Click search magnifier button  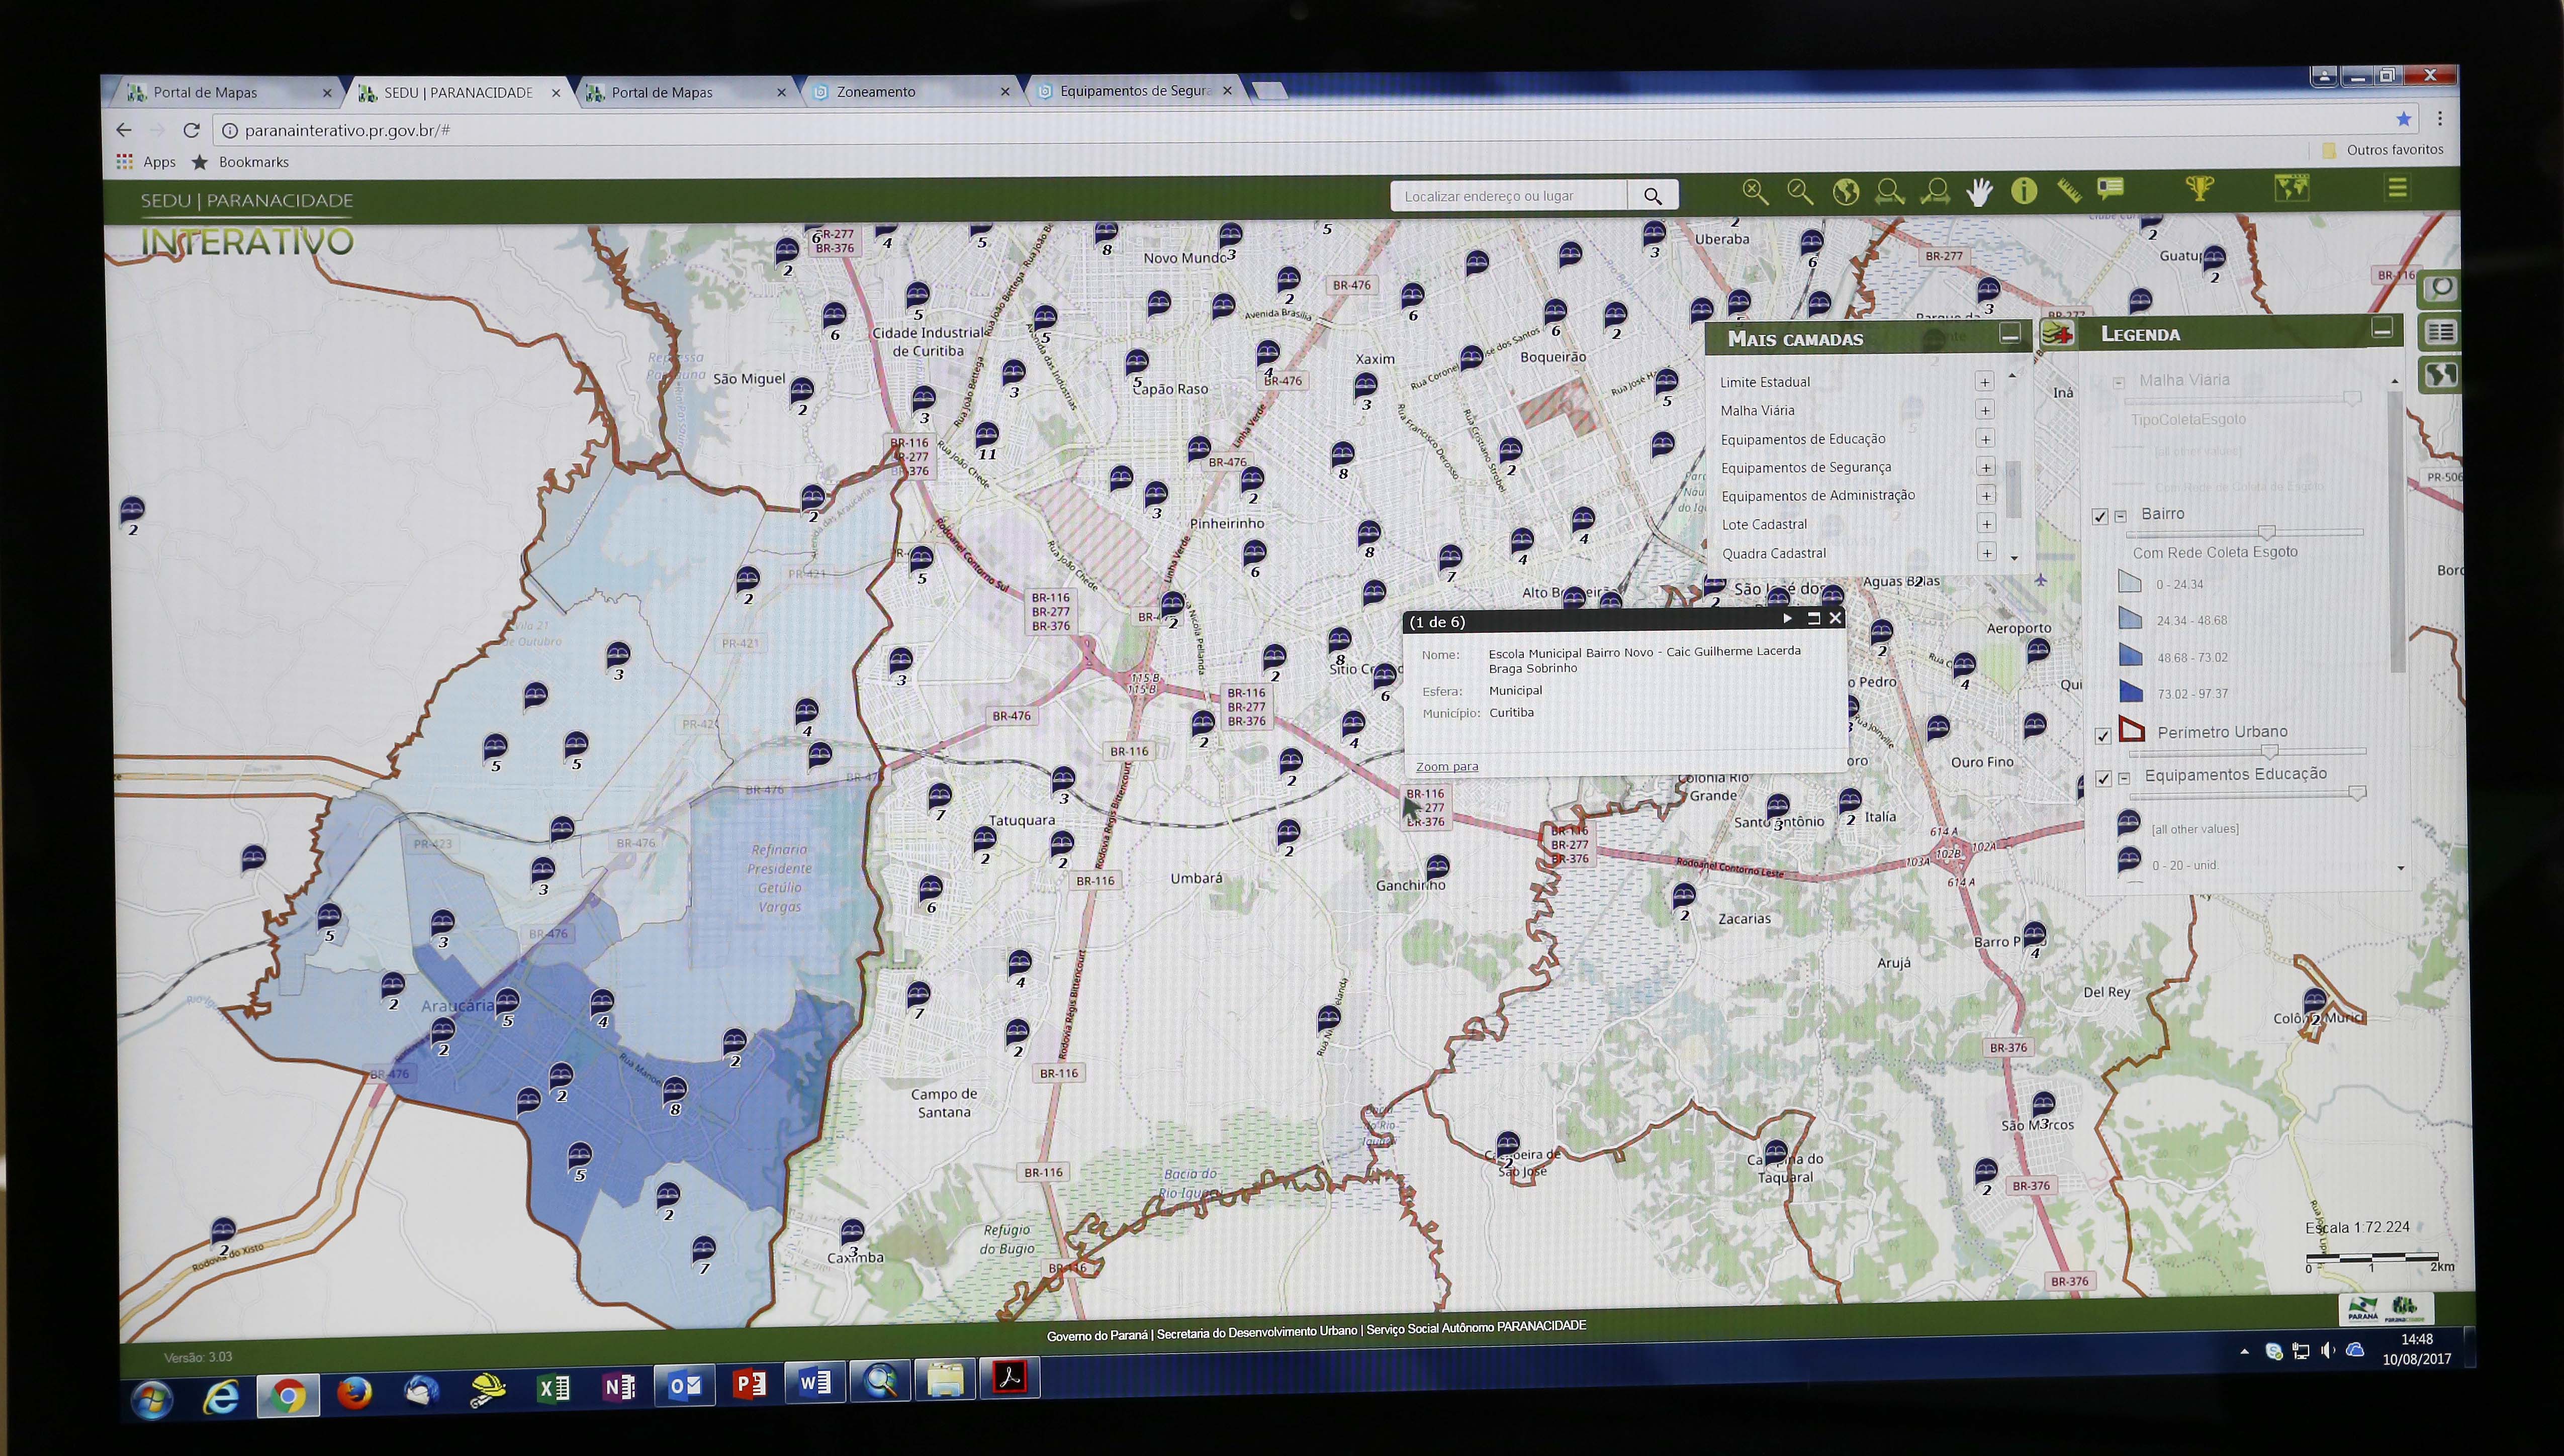(1652, 196)
